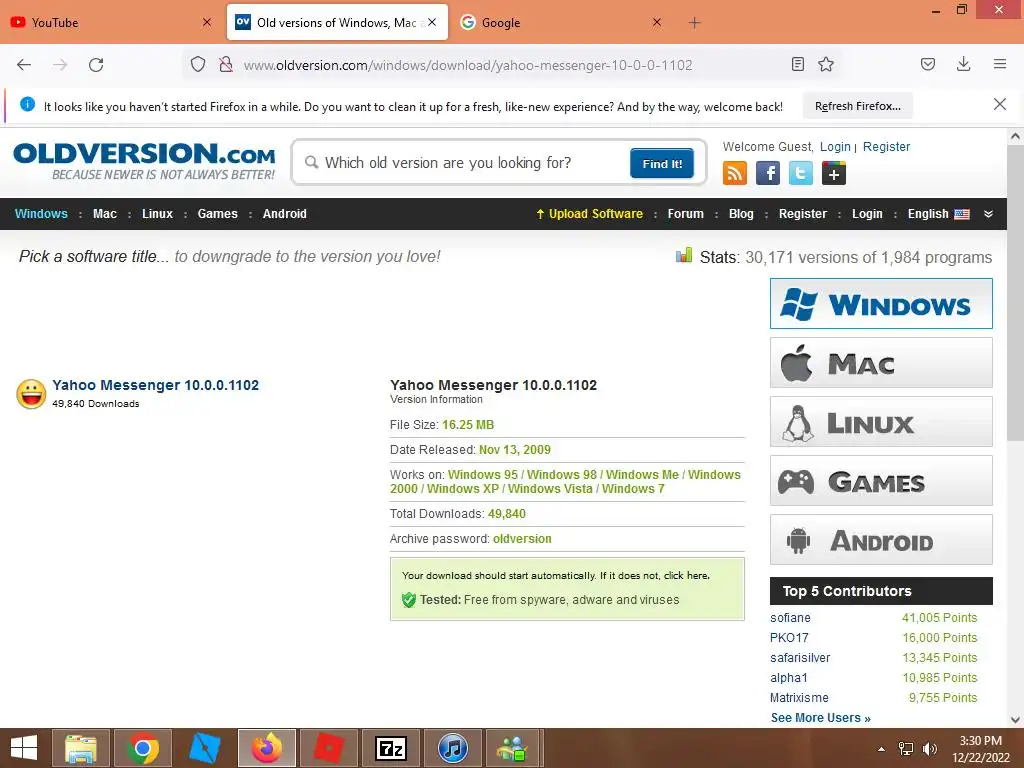Screen dimensions: 1024x768
Task: Reload the current page
Action: click(96, 65)
